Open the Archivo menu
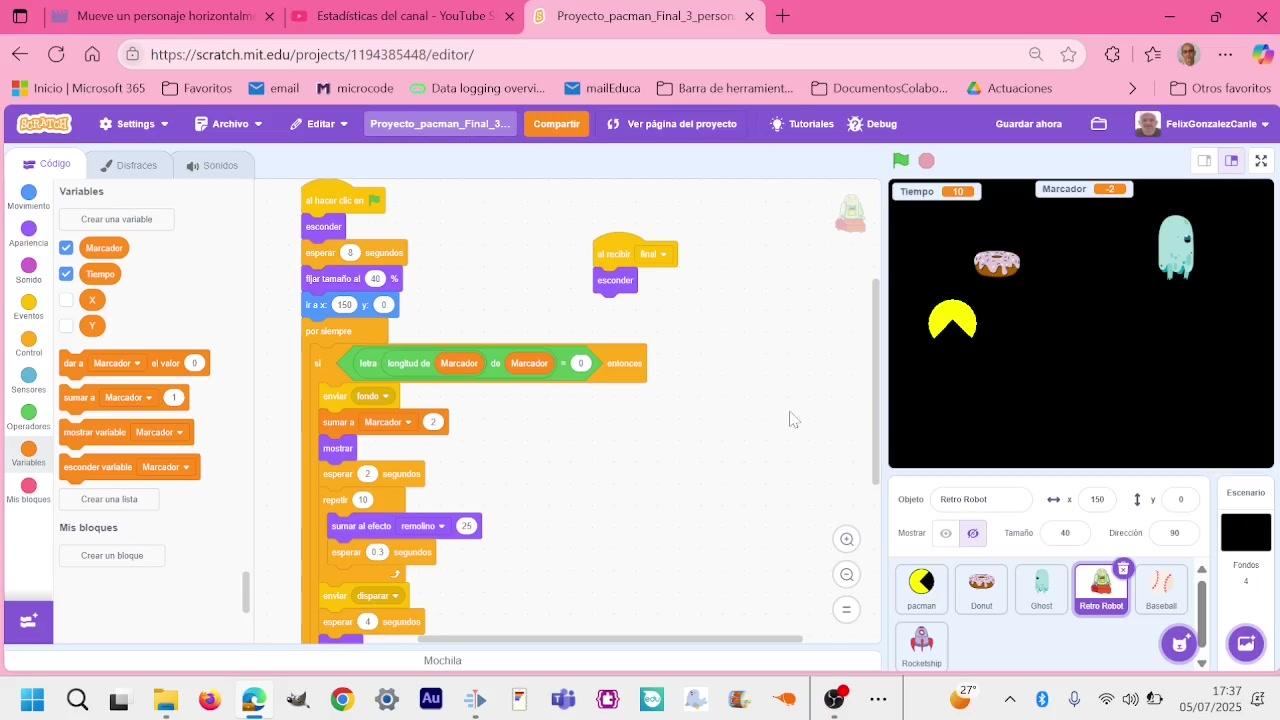This screenshot has height=720, width=1280. click(x=229, y=124)
